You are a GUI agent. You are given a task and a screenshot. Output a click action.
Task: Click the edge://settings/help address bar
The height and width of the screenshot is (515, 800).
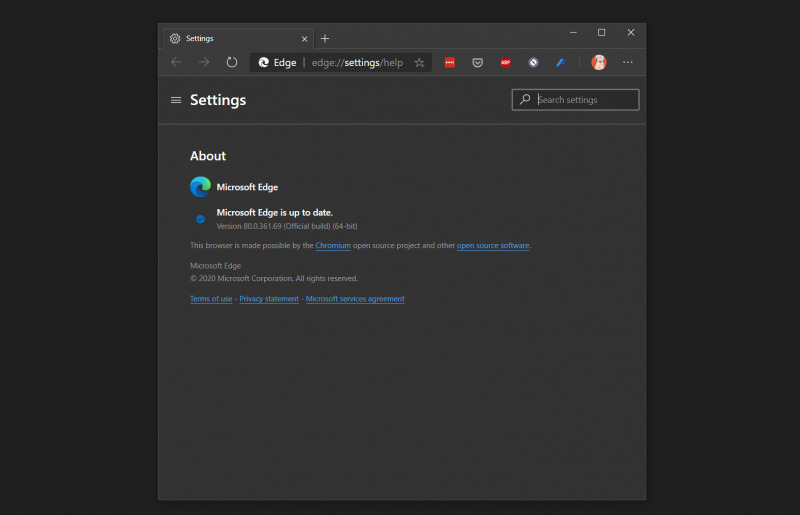tap(341, 62)
